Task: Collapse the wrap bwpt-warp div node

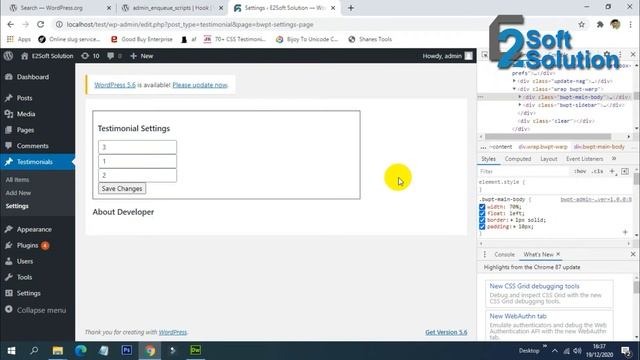Action: (x=514, y=89)
